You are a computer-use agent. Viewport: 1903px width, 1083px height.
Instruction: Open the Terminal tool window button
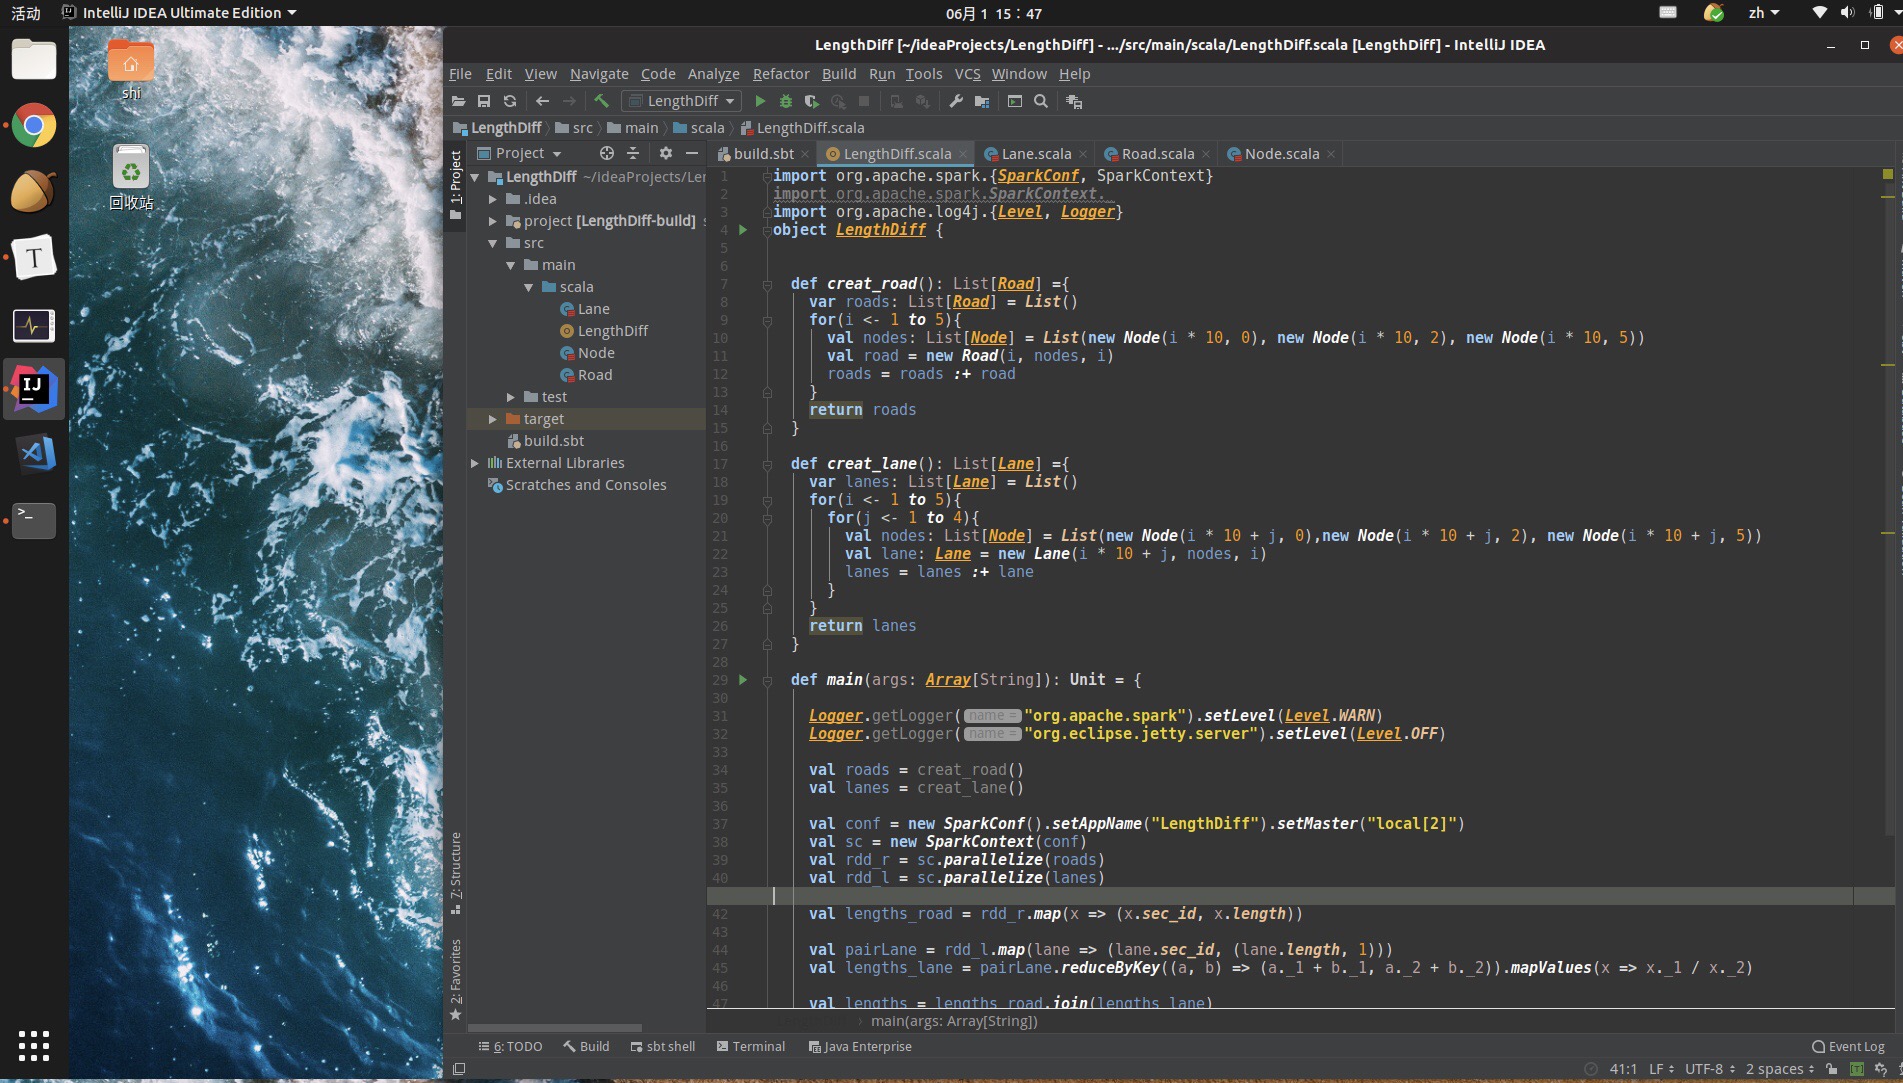click(750, 1046)
